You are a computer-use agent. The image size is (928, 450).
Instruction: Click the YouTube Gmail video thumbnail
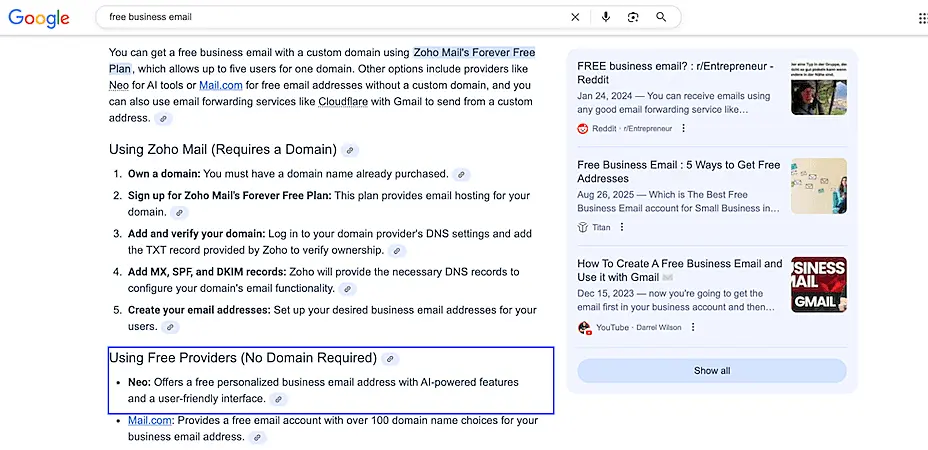(x=819, y=285)
